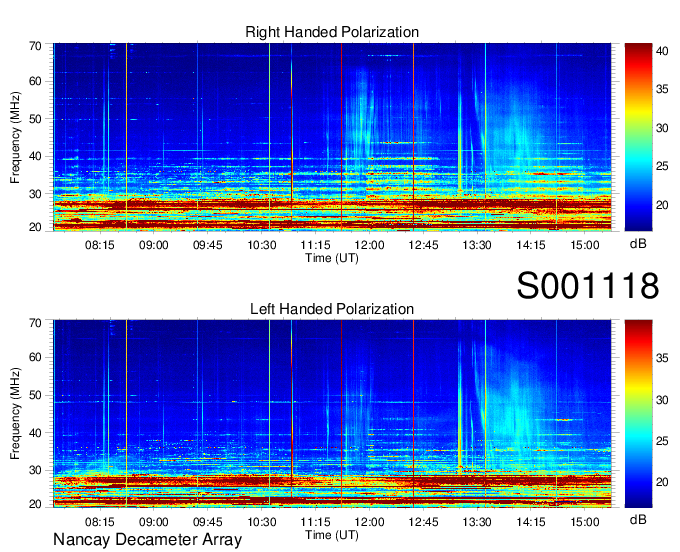Click the 20 value on Left Handed color bar
The width and height of the screenshot is (680, 552).
point(662,482)
